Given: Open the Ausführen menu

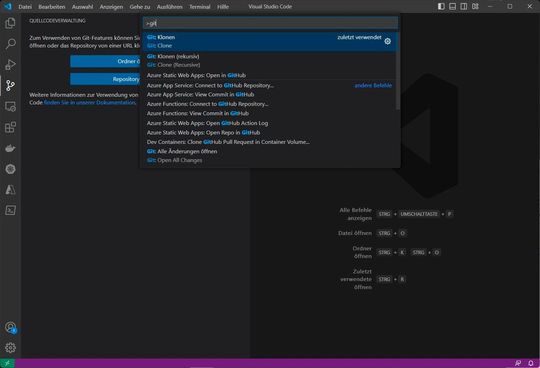Looking at the screenshot, I should (x=169, y=7).
